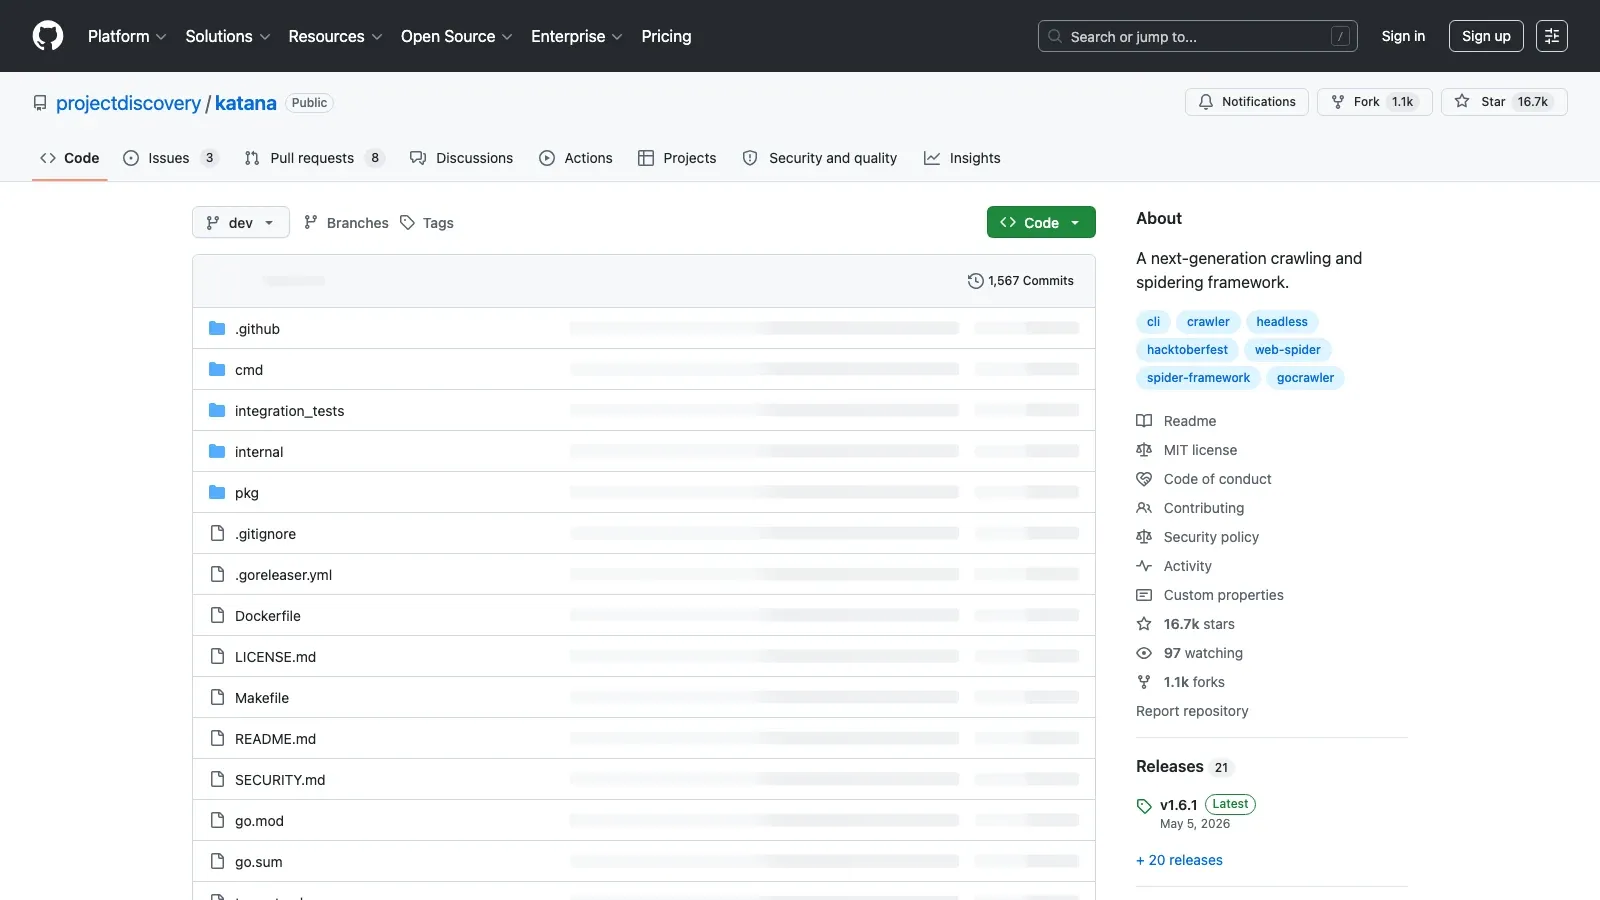
Task: Select the headless topic tag
Action: [1282, 322]
